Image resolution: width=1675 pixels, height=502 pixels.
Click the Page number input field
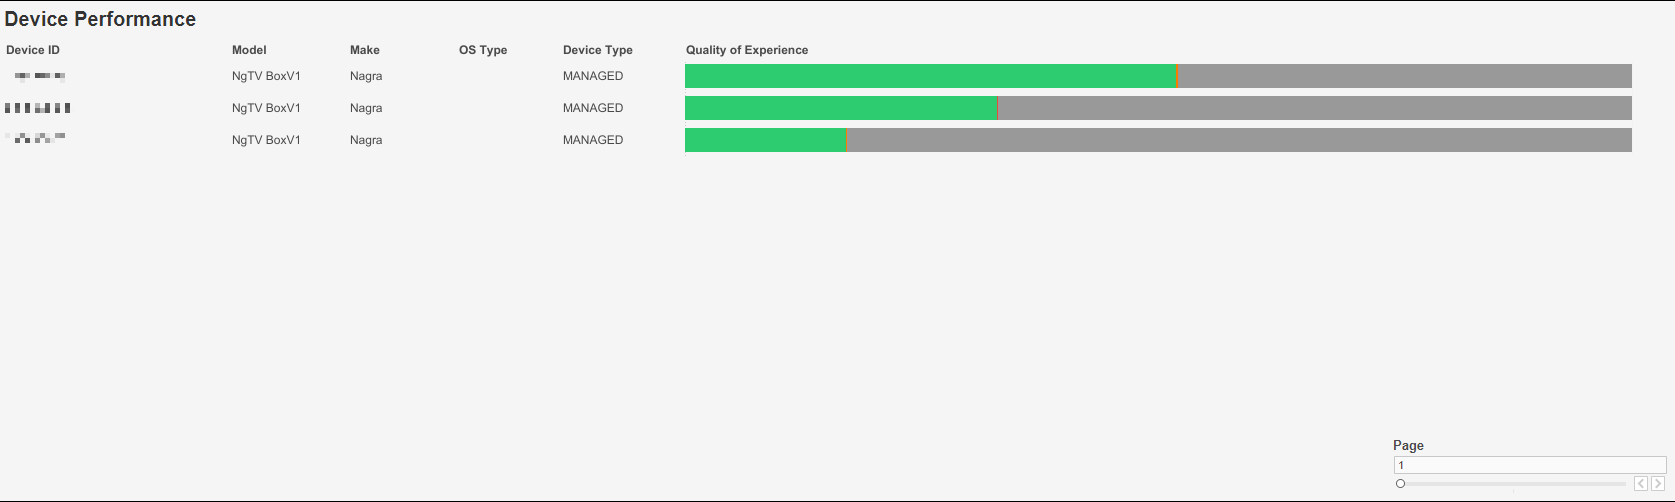tap(1529, 465)
